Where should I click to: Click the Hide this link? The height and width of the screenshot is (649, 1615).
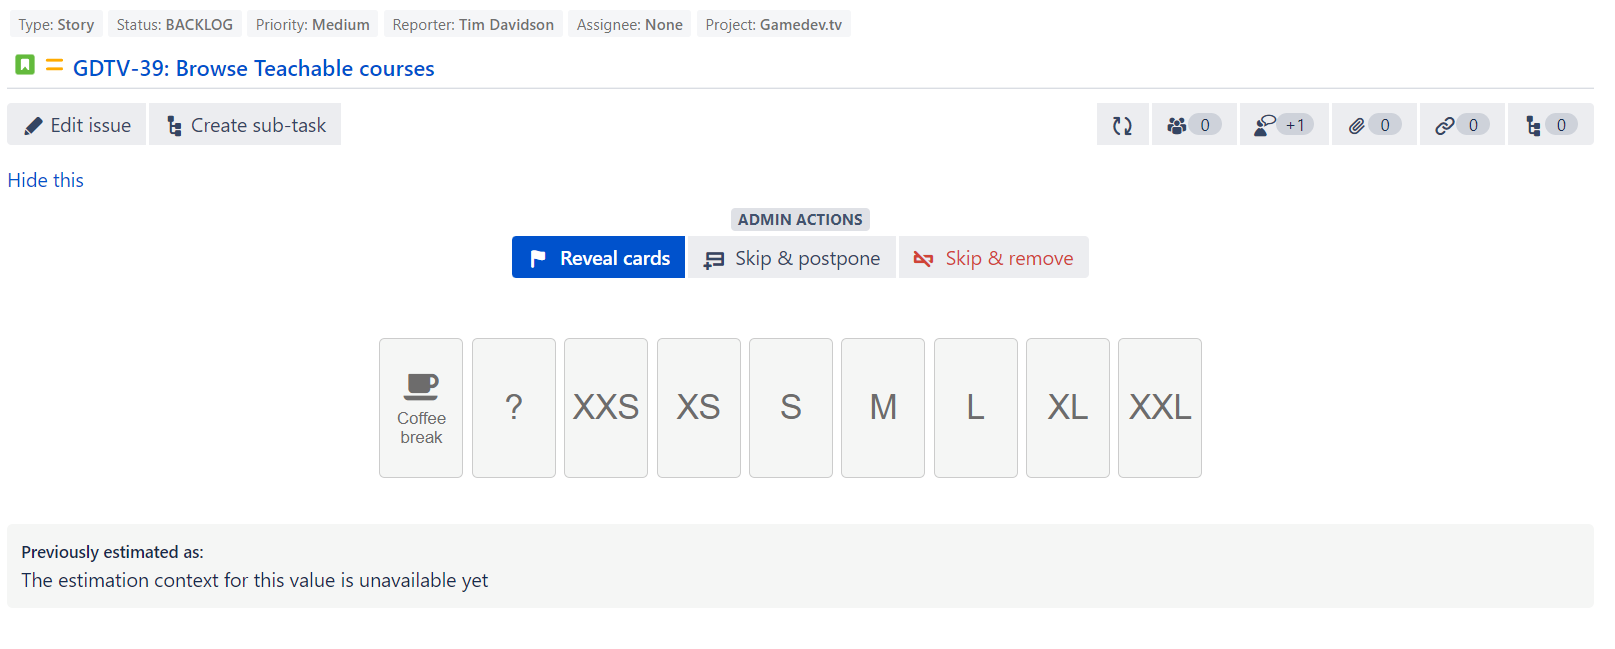[x=46, y=180]
